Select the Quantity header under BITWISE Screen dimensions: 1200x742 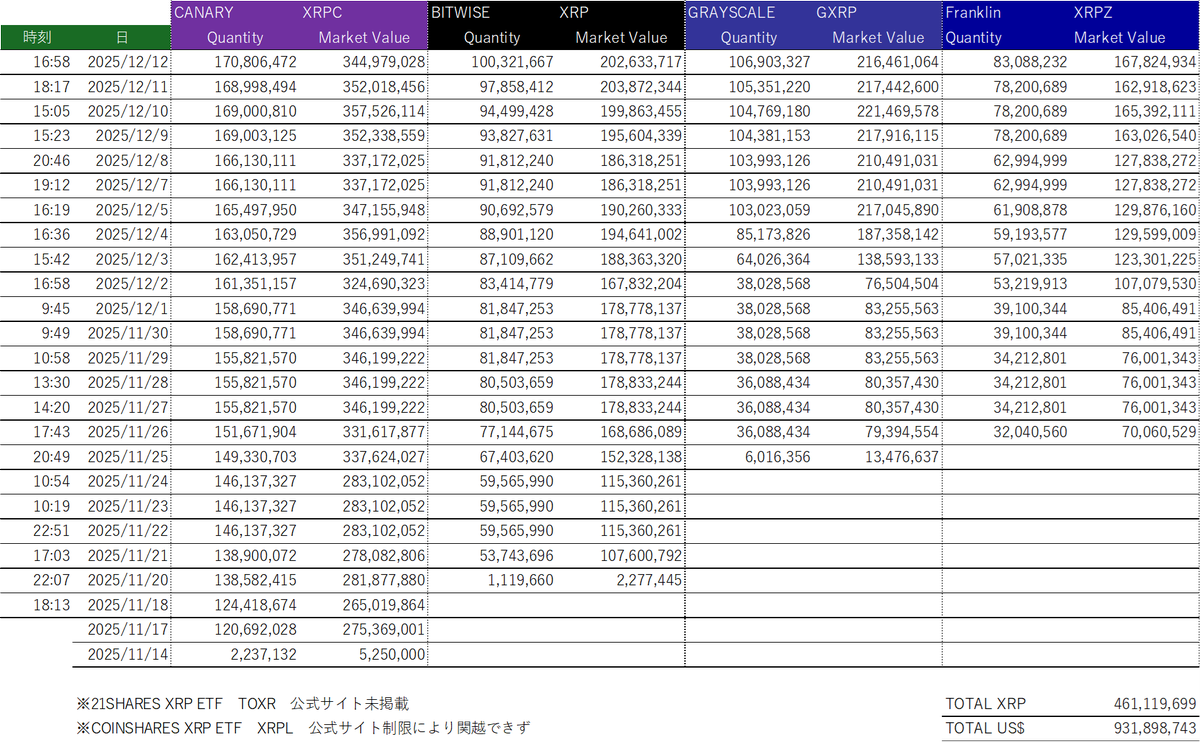tap(492, 37)
